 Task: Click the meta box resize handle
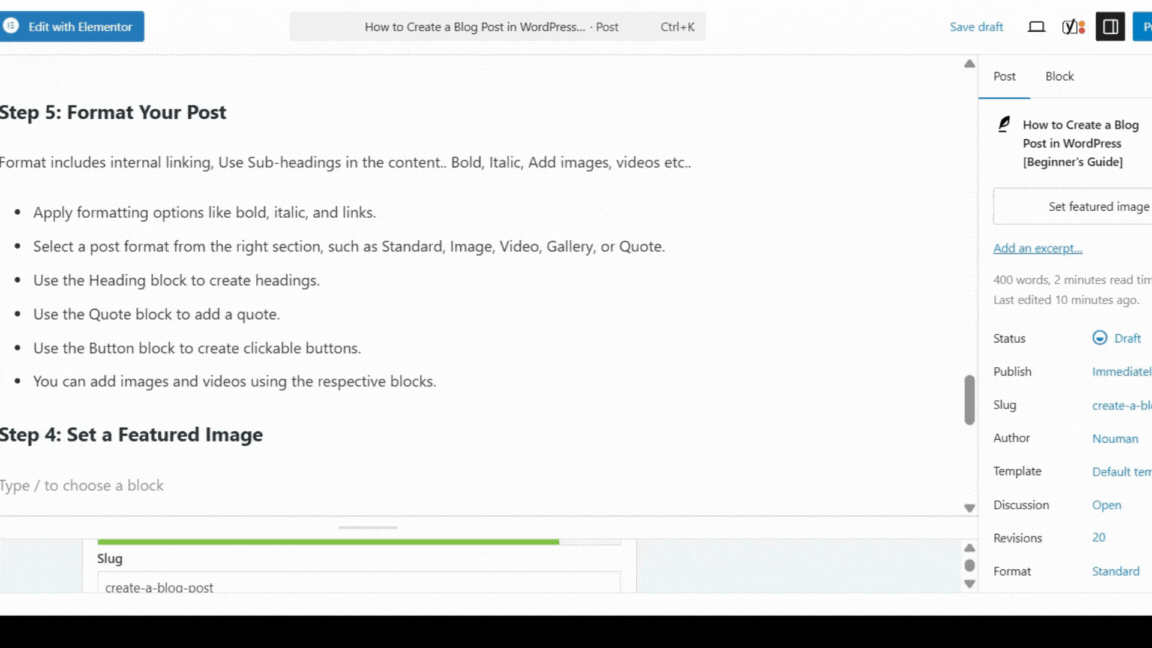coord(367,528)
